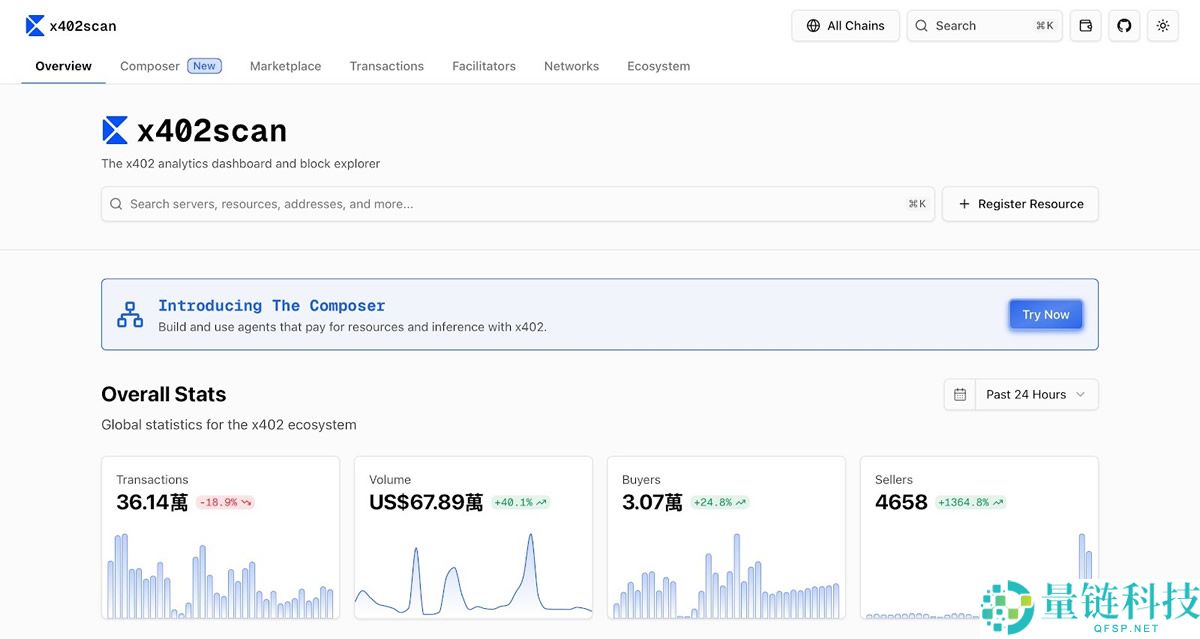Viewport: 1200px width, 639px height.
Task: Toggle the light/dark theme sun icon
Action: click(x=1162, y=26)
